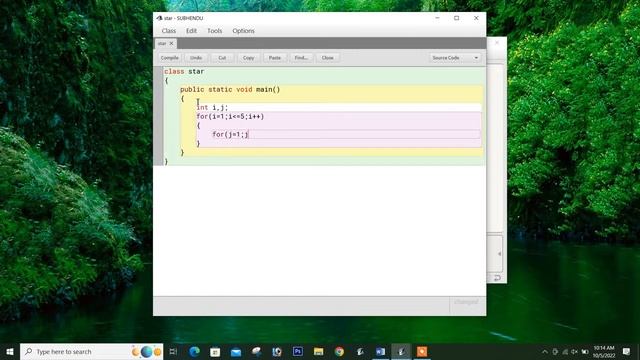This screenshot has width=640, height=360.
Task: Click the Undo button
Action: [196, 58]
